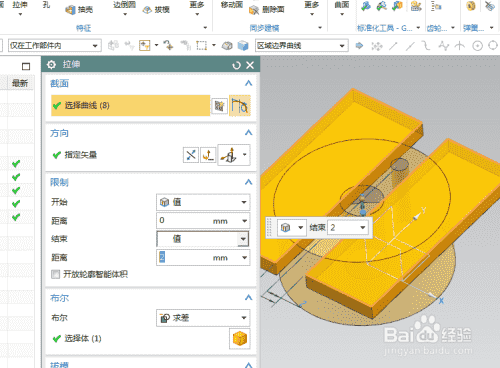The image size is (500, 368).
Task: Open the start distance mm dropdown arrow
Action: click(x=245, y=221)
